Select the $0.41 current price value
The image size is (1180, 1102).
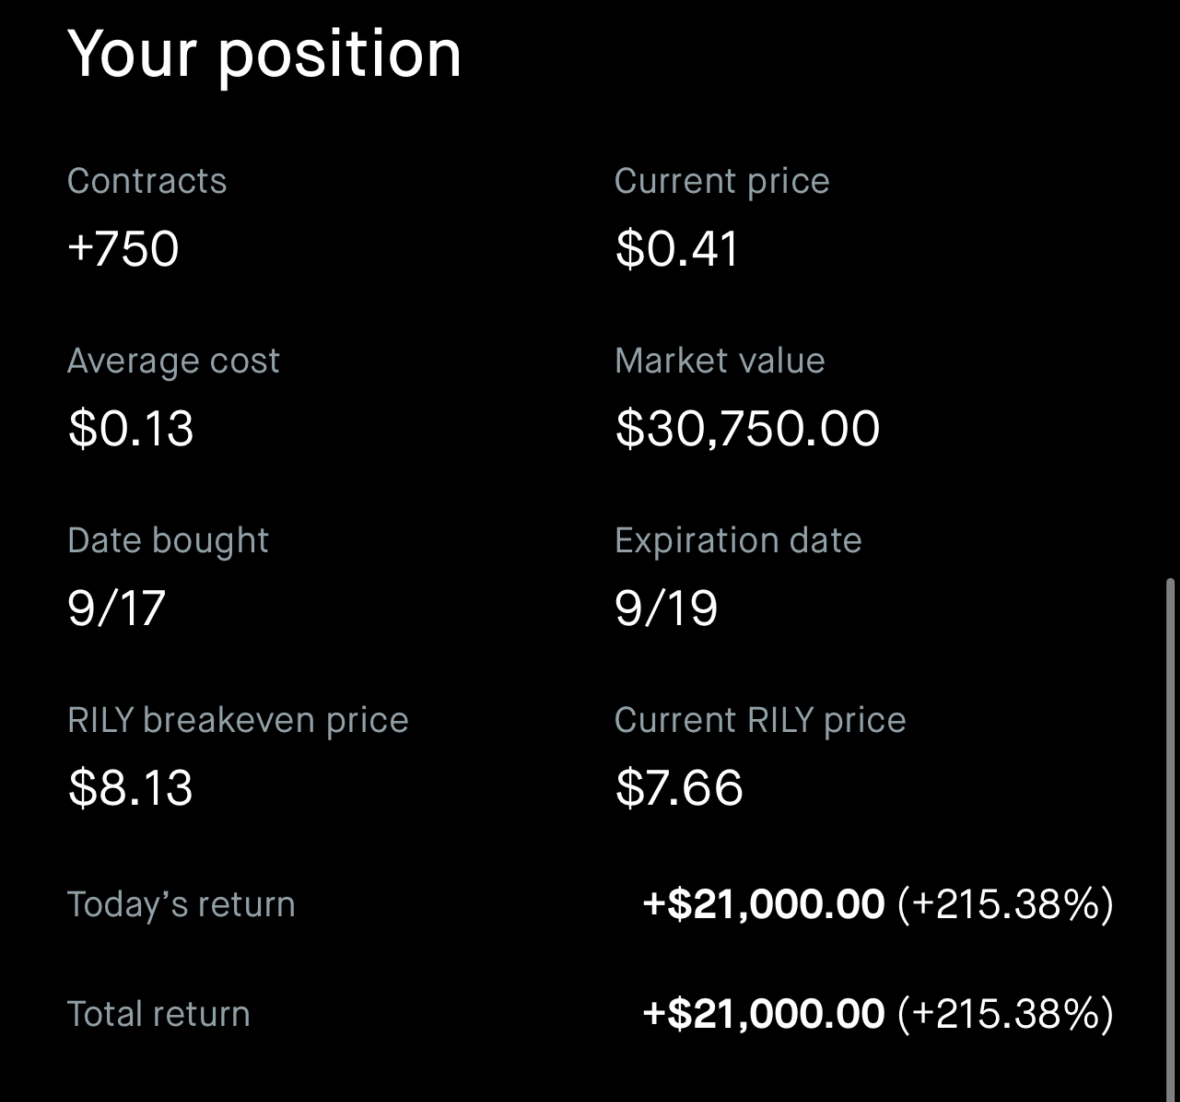tap(677, 249)
